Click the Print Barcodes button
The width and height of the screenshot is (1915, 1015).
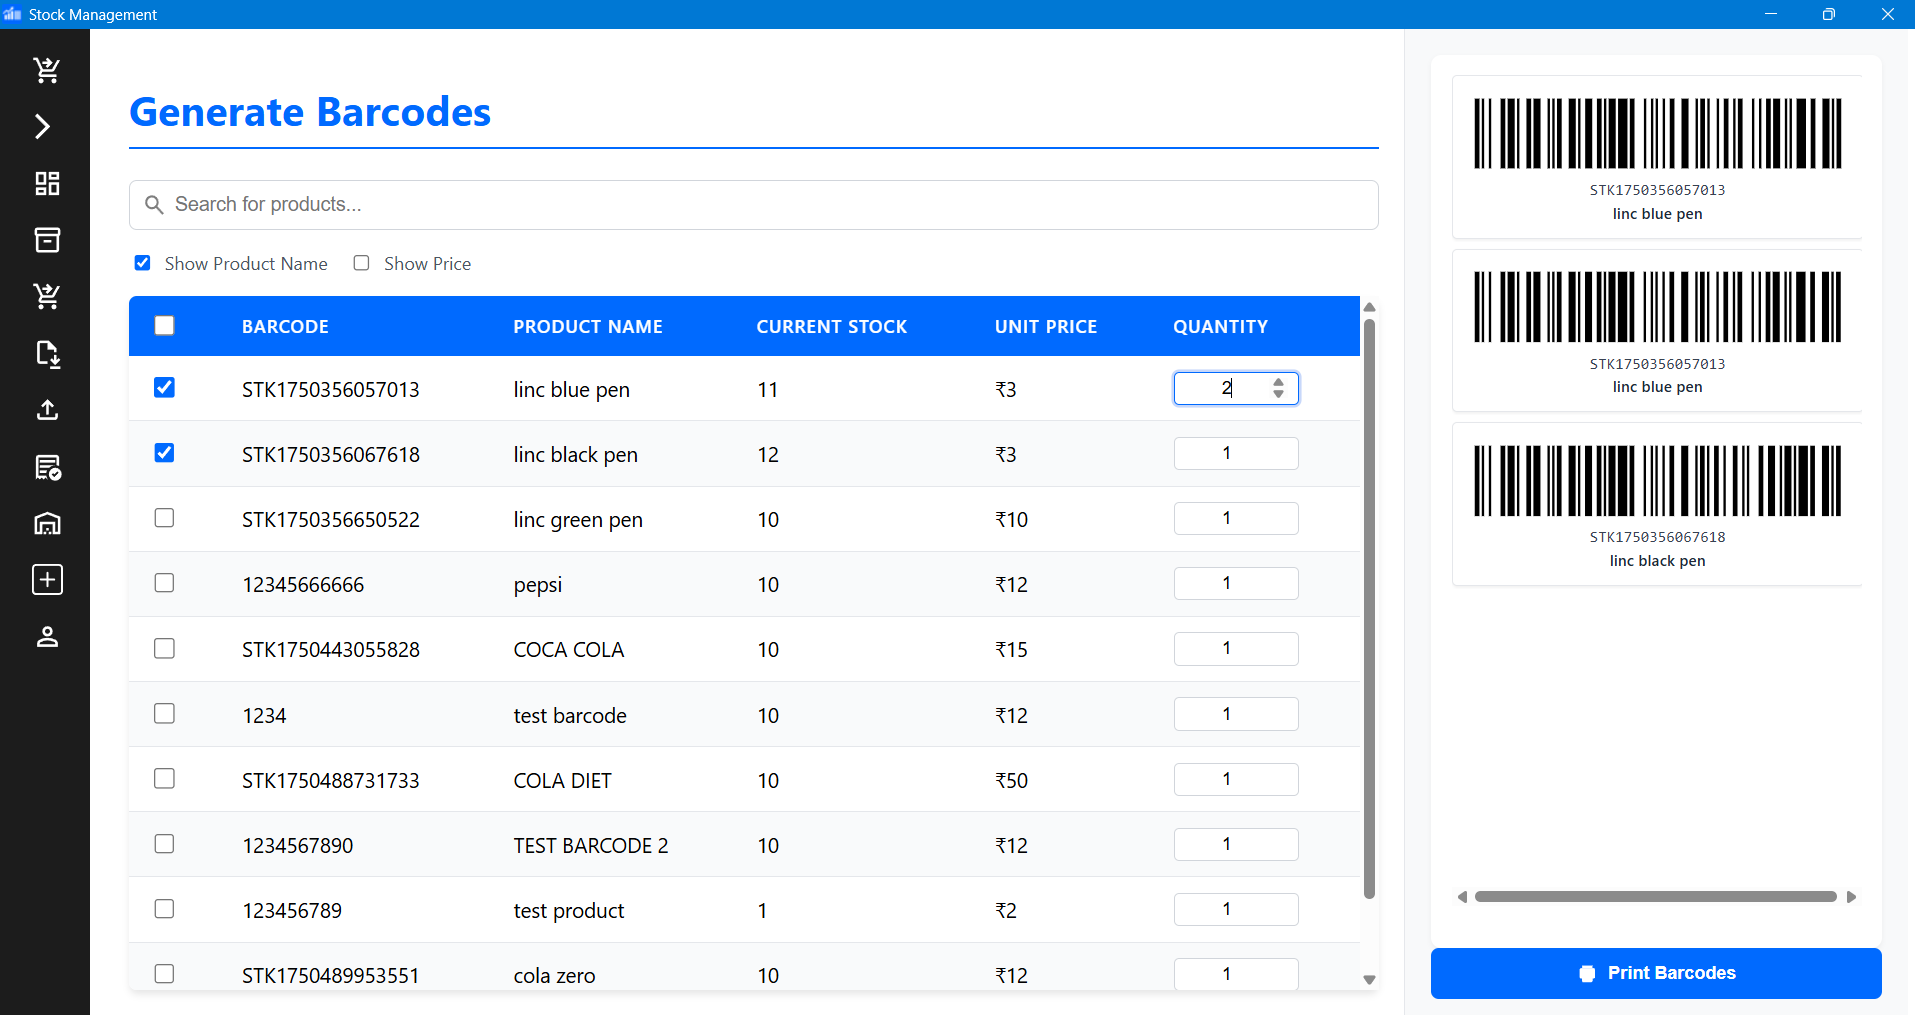point(1655,973)
